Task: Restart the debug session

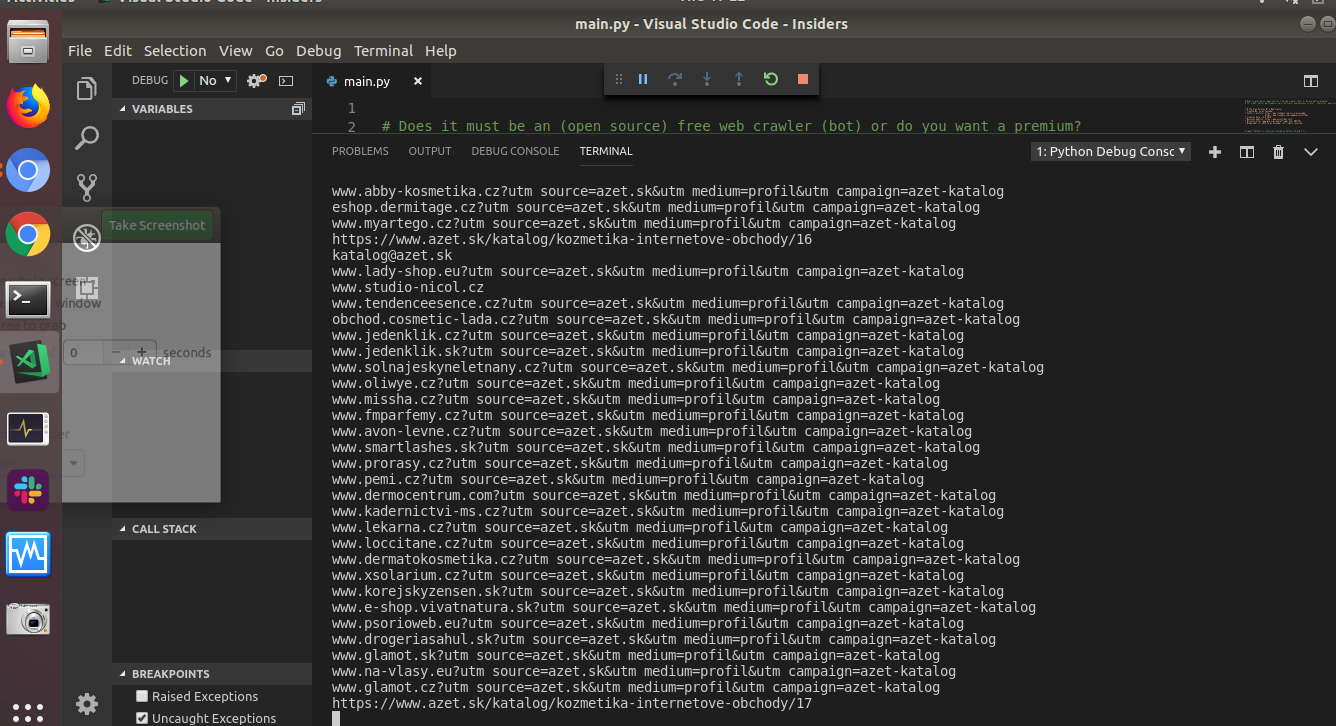Action: click(771, 79)
